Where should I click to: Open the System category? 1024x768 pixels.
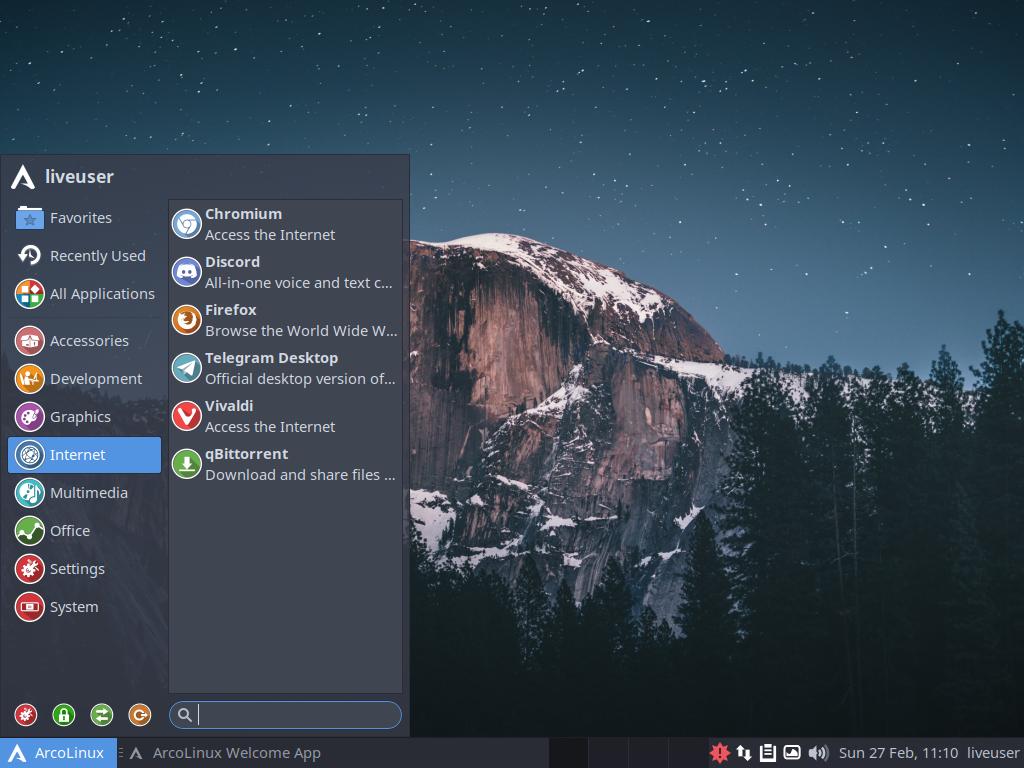click(x=84, y=607)
